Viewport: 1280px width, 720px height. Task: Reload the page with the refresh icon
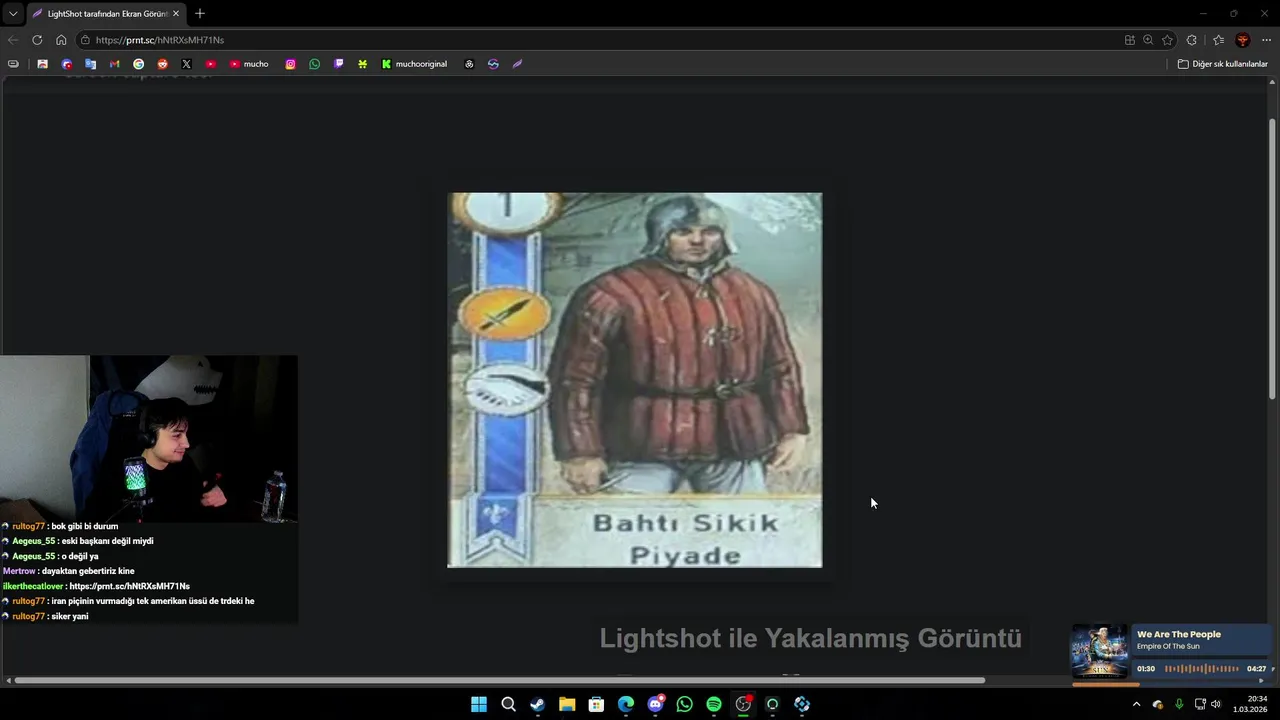pyautogui.click(x=37, y=40)
